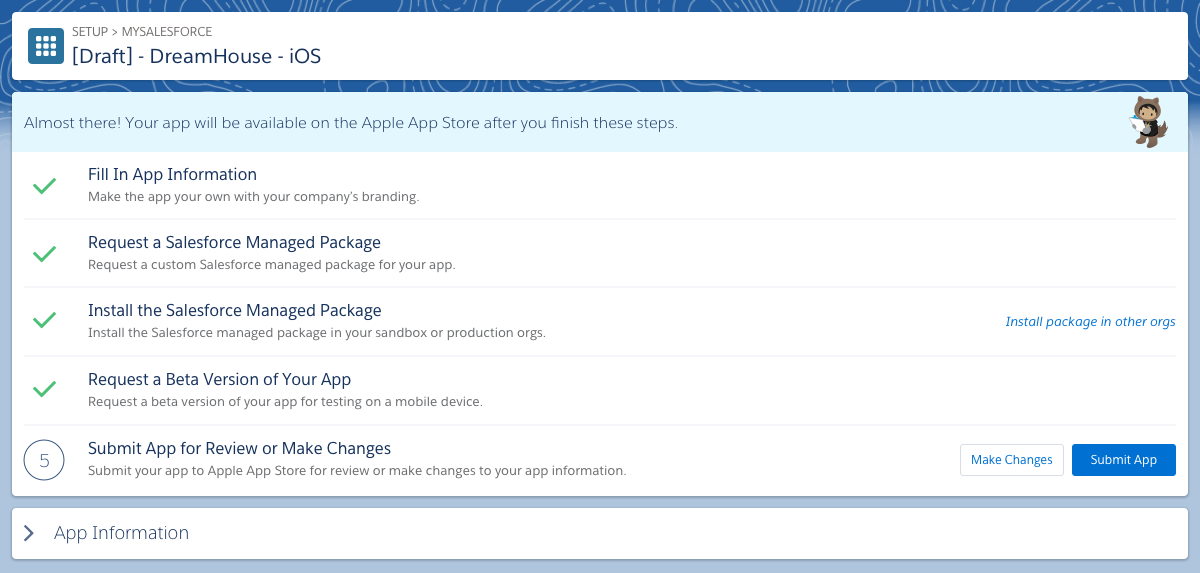Click the step 5 circle indicator
Viewport: 1200px width, 573px height.
44,460
